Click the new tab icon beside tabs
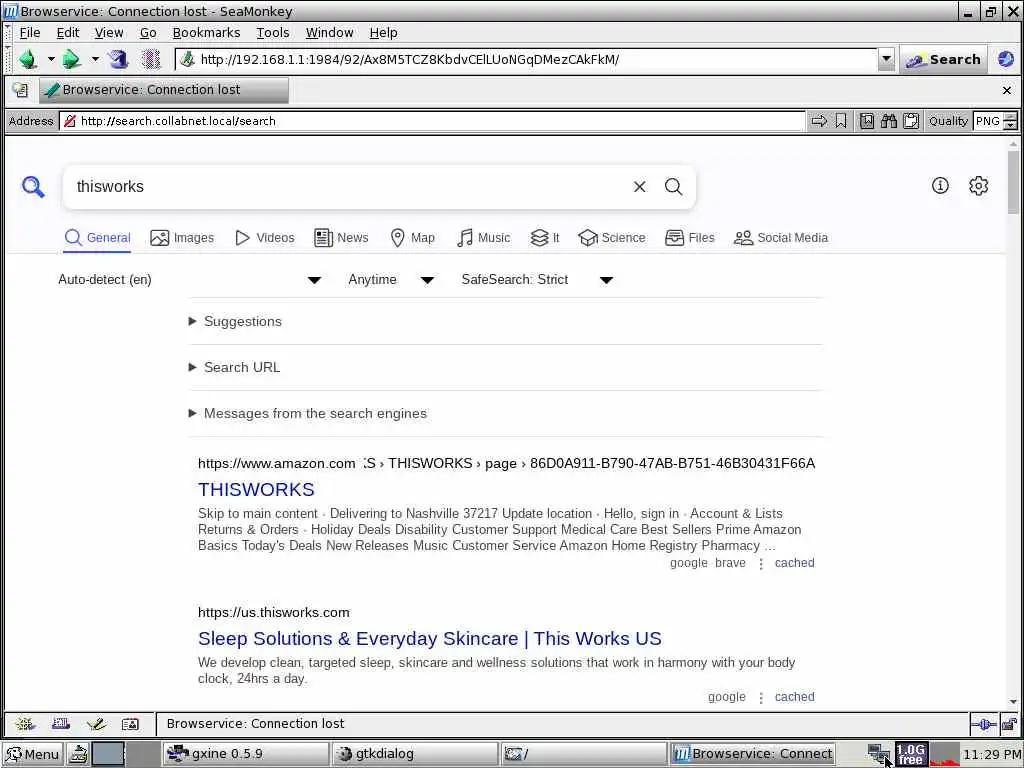Viewport: 1024px width, 768px height. (x=20, y=90)
